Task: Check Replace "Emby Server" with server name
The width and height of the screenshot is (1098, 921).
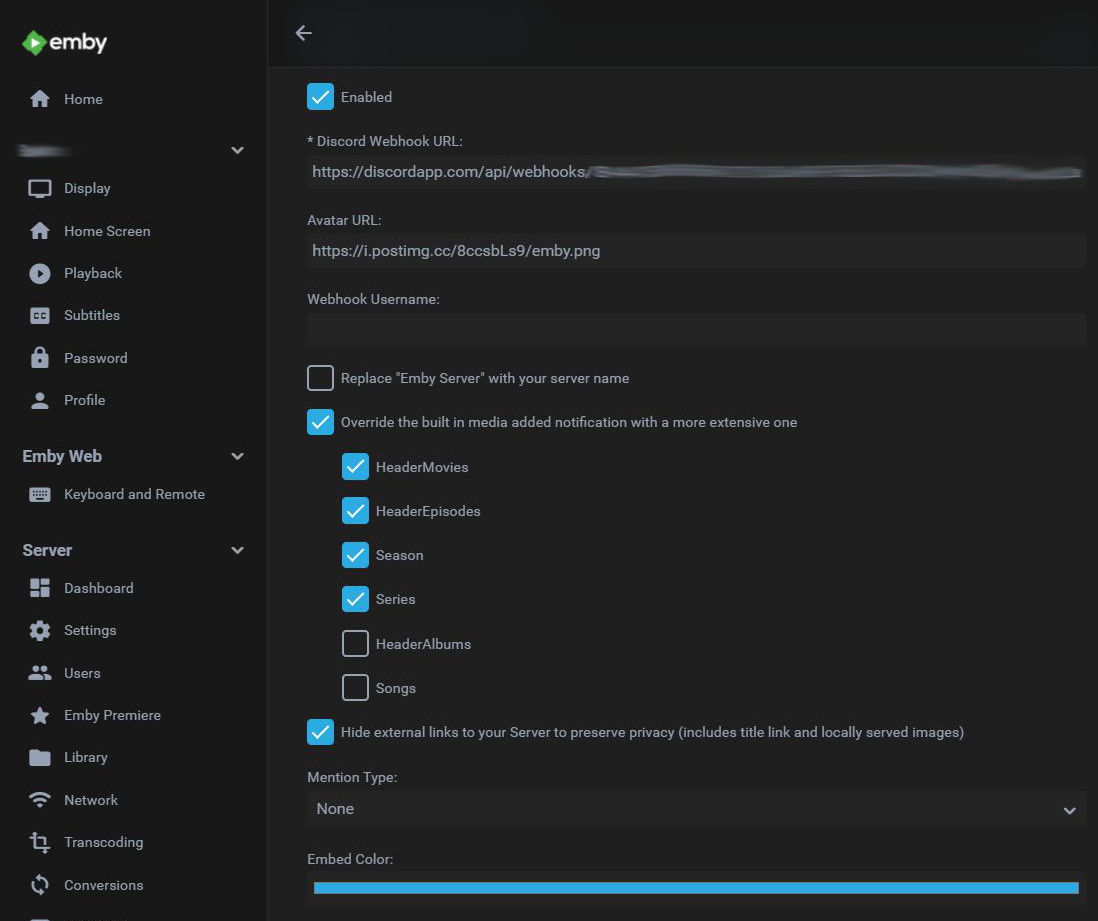Action: [320, 378]
